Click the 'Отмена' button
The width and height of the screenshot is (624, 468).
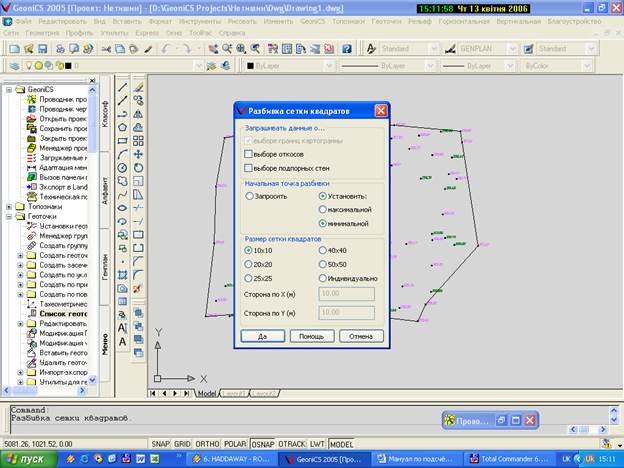click(x=360, y=336)
